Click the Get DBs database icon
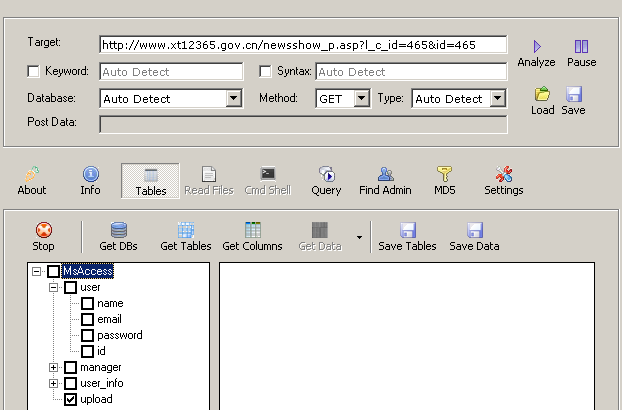622x410 pixels. pos(119,230)
